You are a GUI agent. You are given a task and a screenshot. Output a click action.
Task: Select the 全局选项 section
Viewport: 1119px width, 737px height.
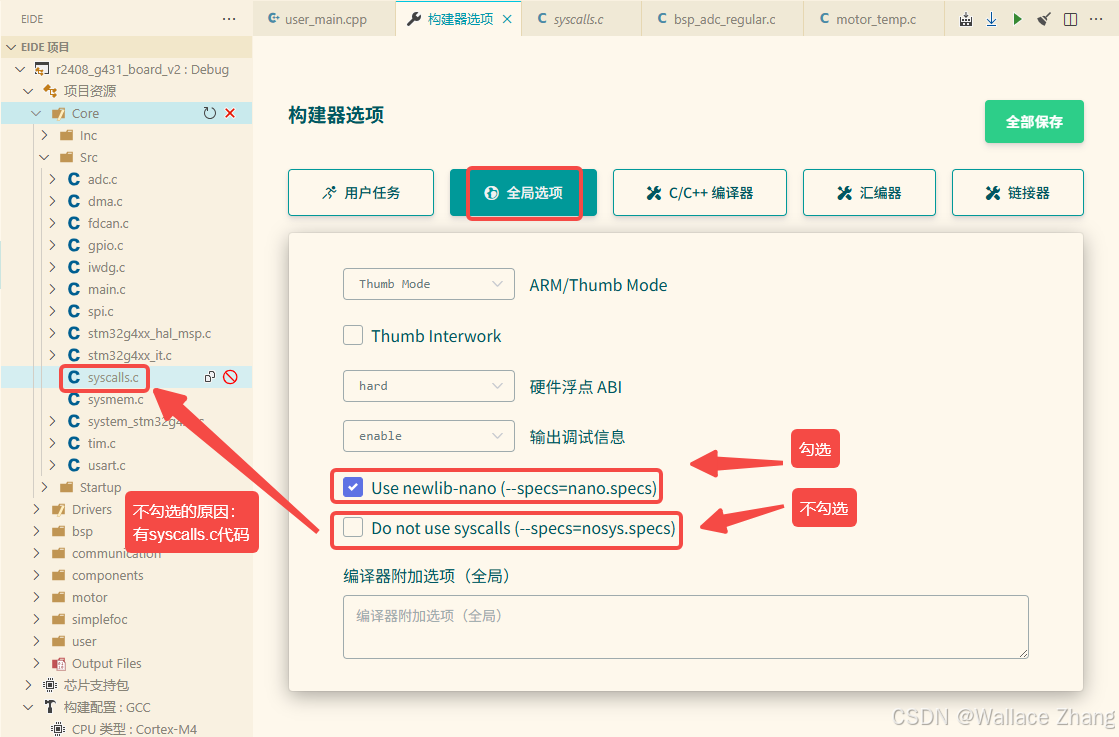pyautogui.click(x=523, y=193)
